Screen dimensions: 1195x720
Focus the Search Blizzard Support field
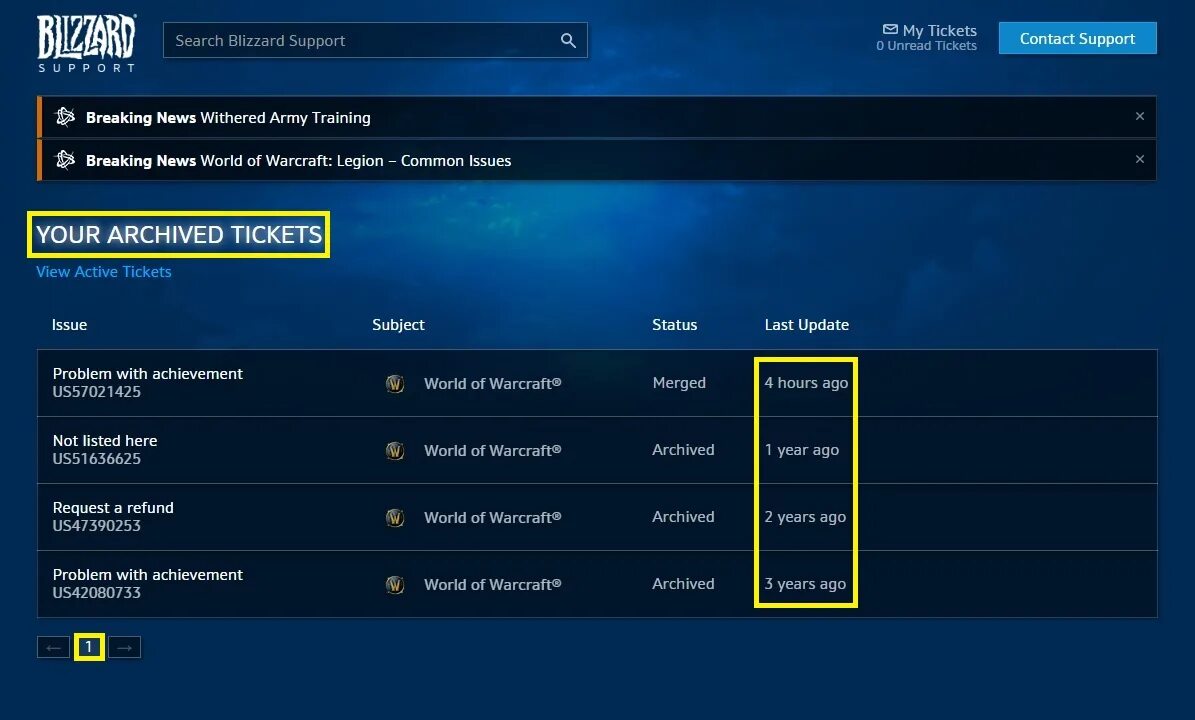[375, 40]
